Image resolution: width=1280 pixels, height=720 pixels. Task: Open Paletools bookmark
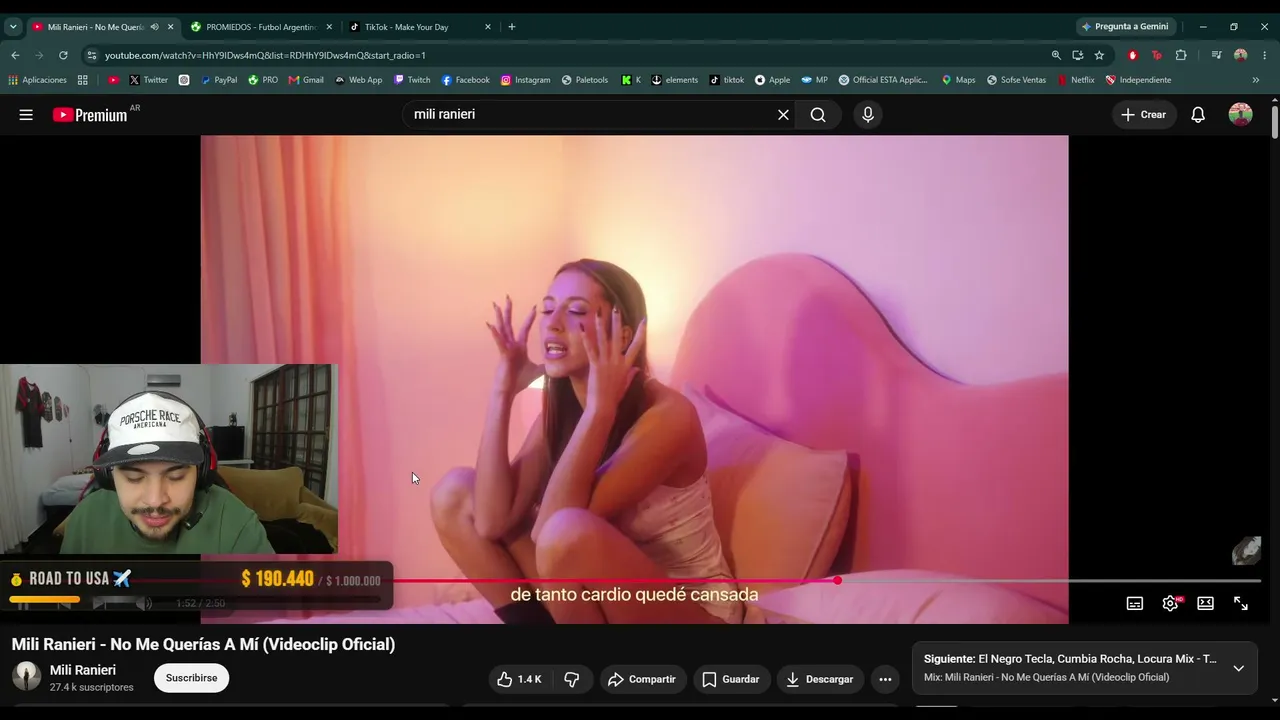click(585, 80)
